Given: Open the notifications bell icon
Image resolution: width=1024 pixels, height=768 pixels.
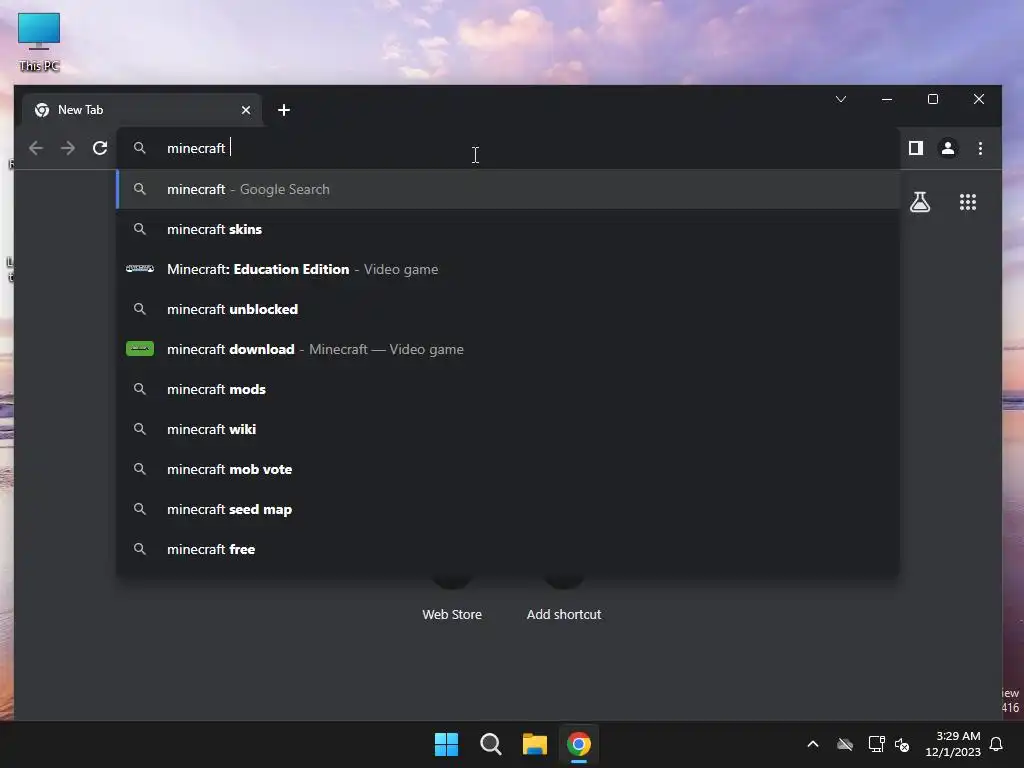Looking at the screenshot, I should (996, 744).
